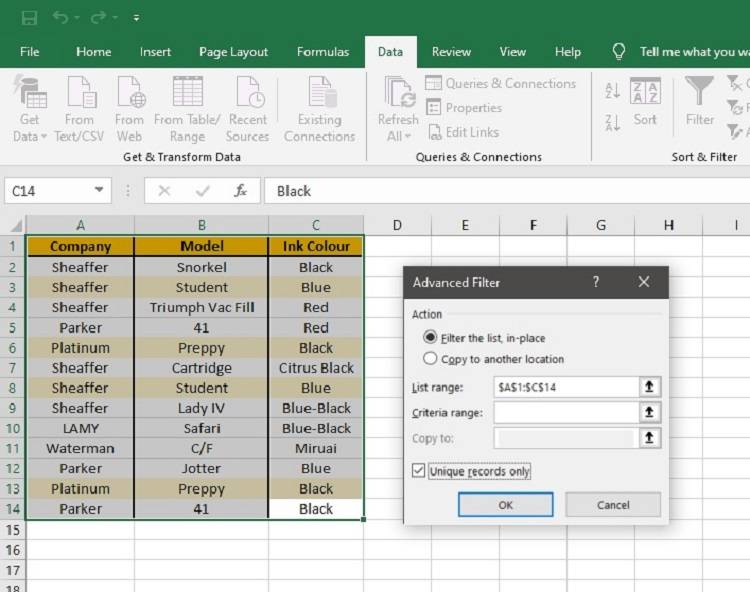Switch to the Formulas tab
This screenshot has height=592, width=750.
323,52
